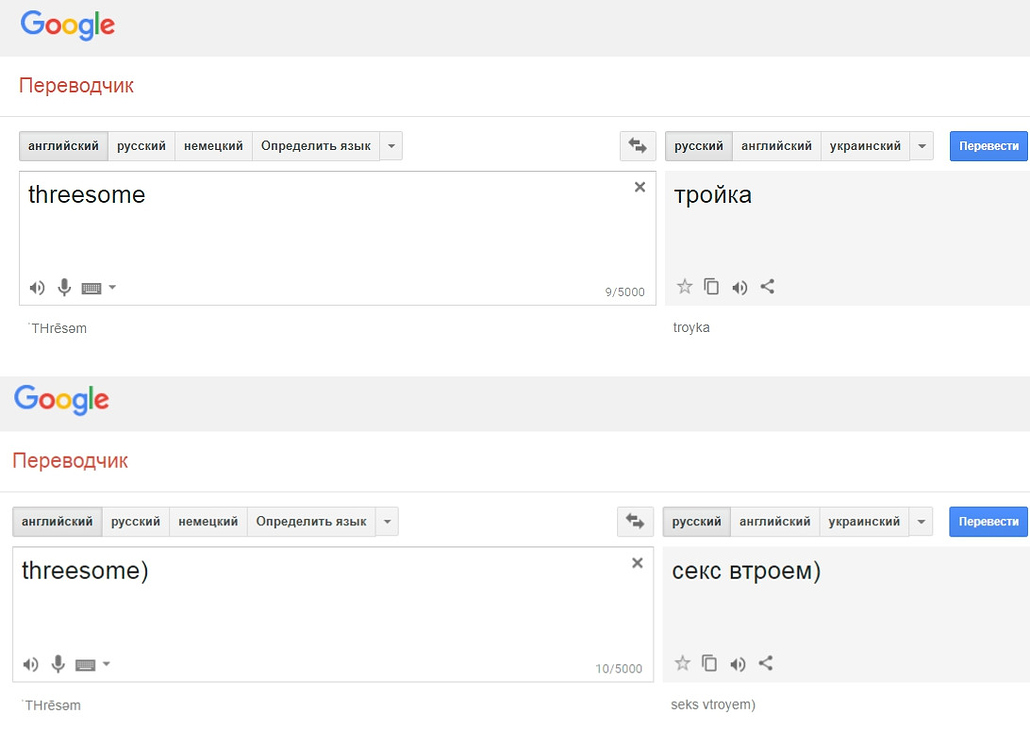Listen to the тройка translation

(x=740, y=287)
